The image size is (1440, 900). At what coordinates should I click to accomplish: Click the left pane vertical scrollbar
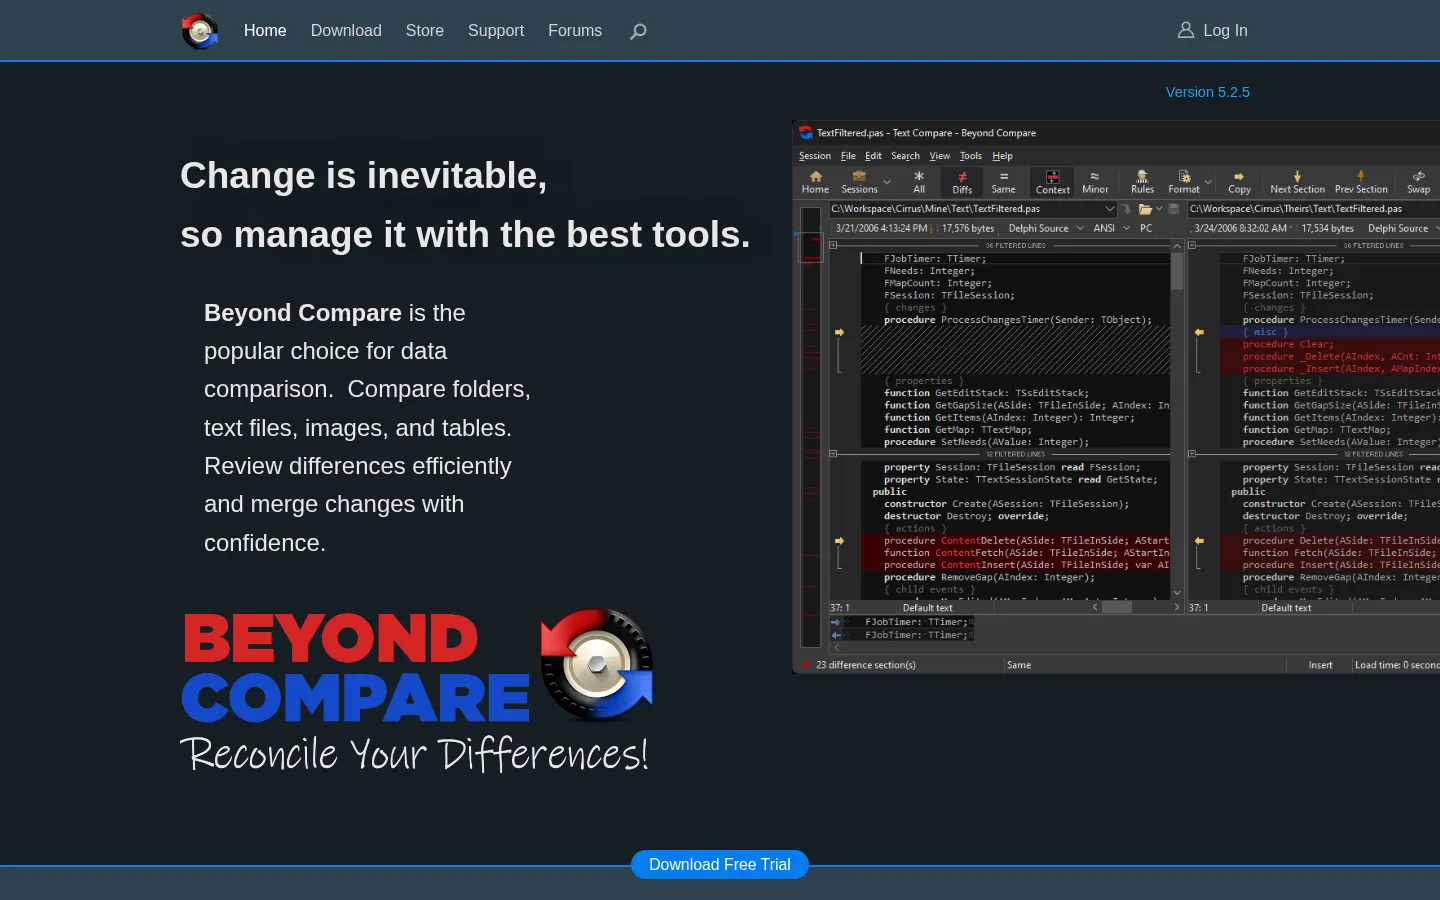click(x=1177, y=420)
